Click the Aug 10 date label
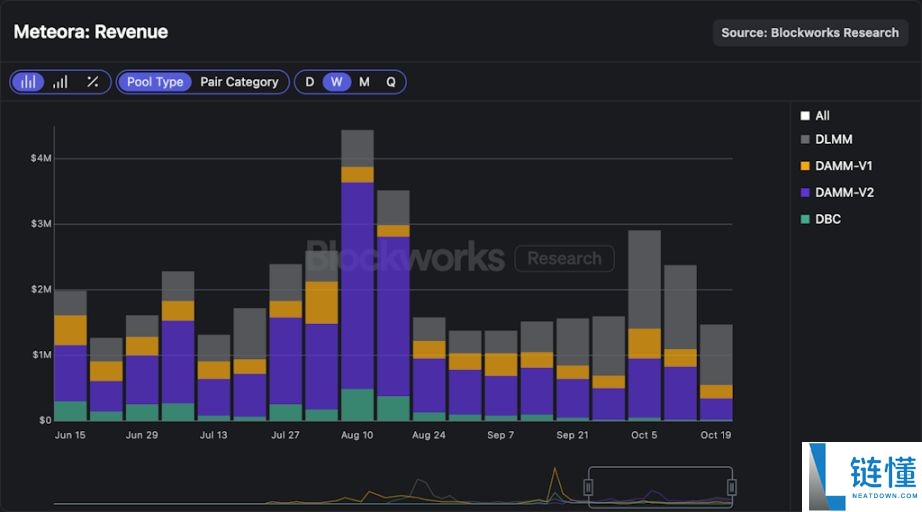 pyautogui.click(x=357, y=435)
